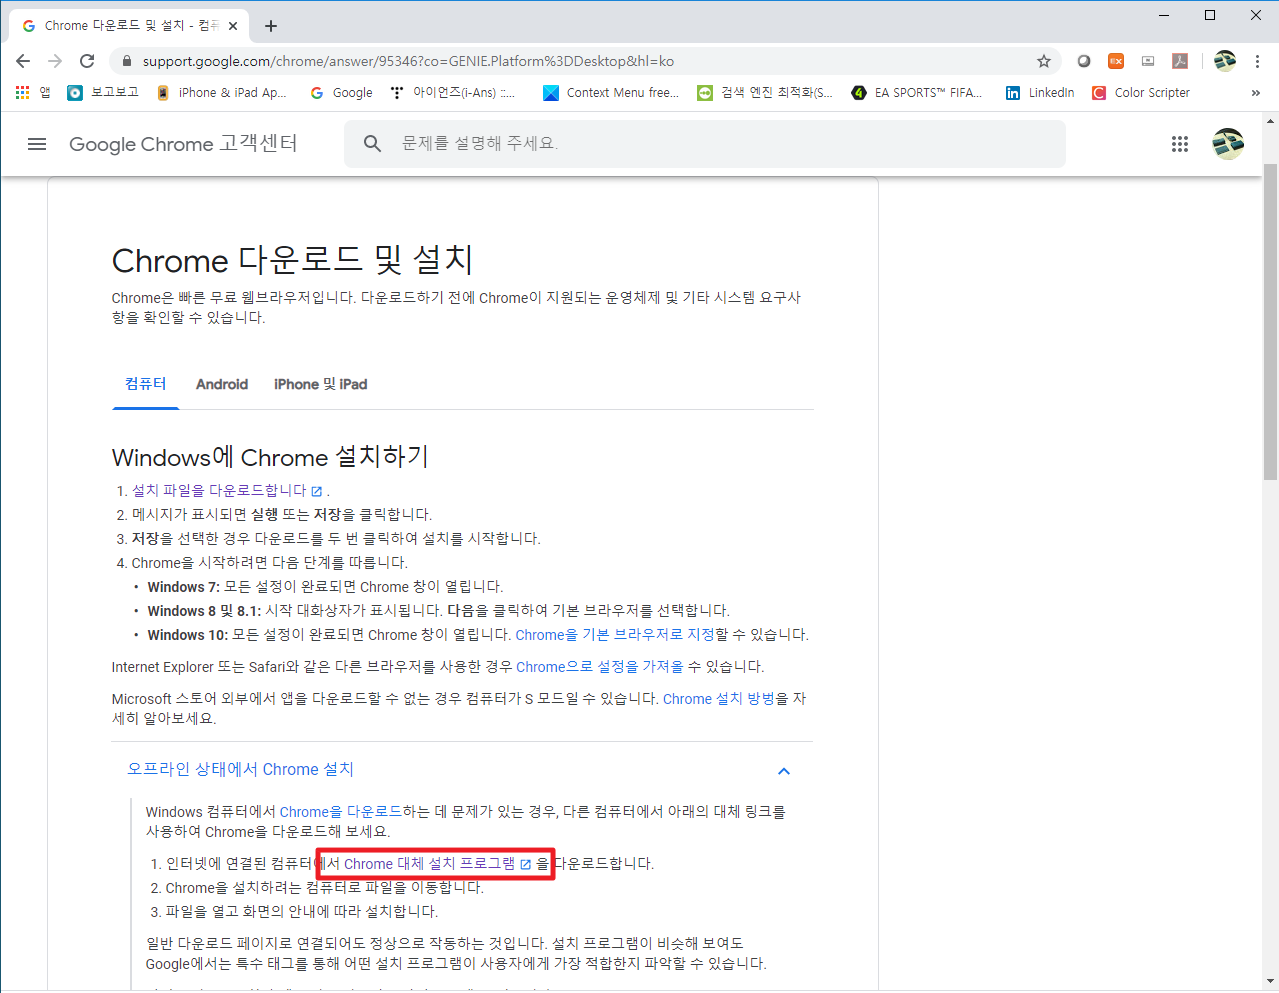Viewport: 1279px width, 993px height.
Task: Open the 보고보고 bookmark
Action: pyautogui.click(x=103, y=92)
